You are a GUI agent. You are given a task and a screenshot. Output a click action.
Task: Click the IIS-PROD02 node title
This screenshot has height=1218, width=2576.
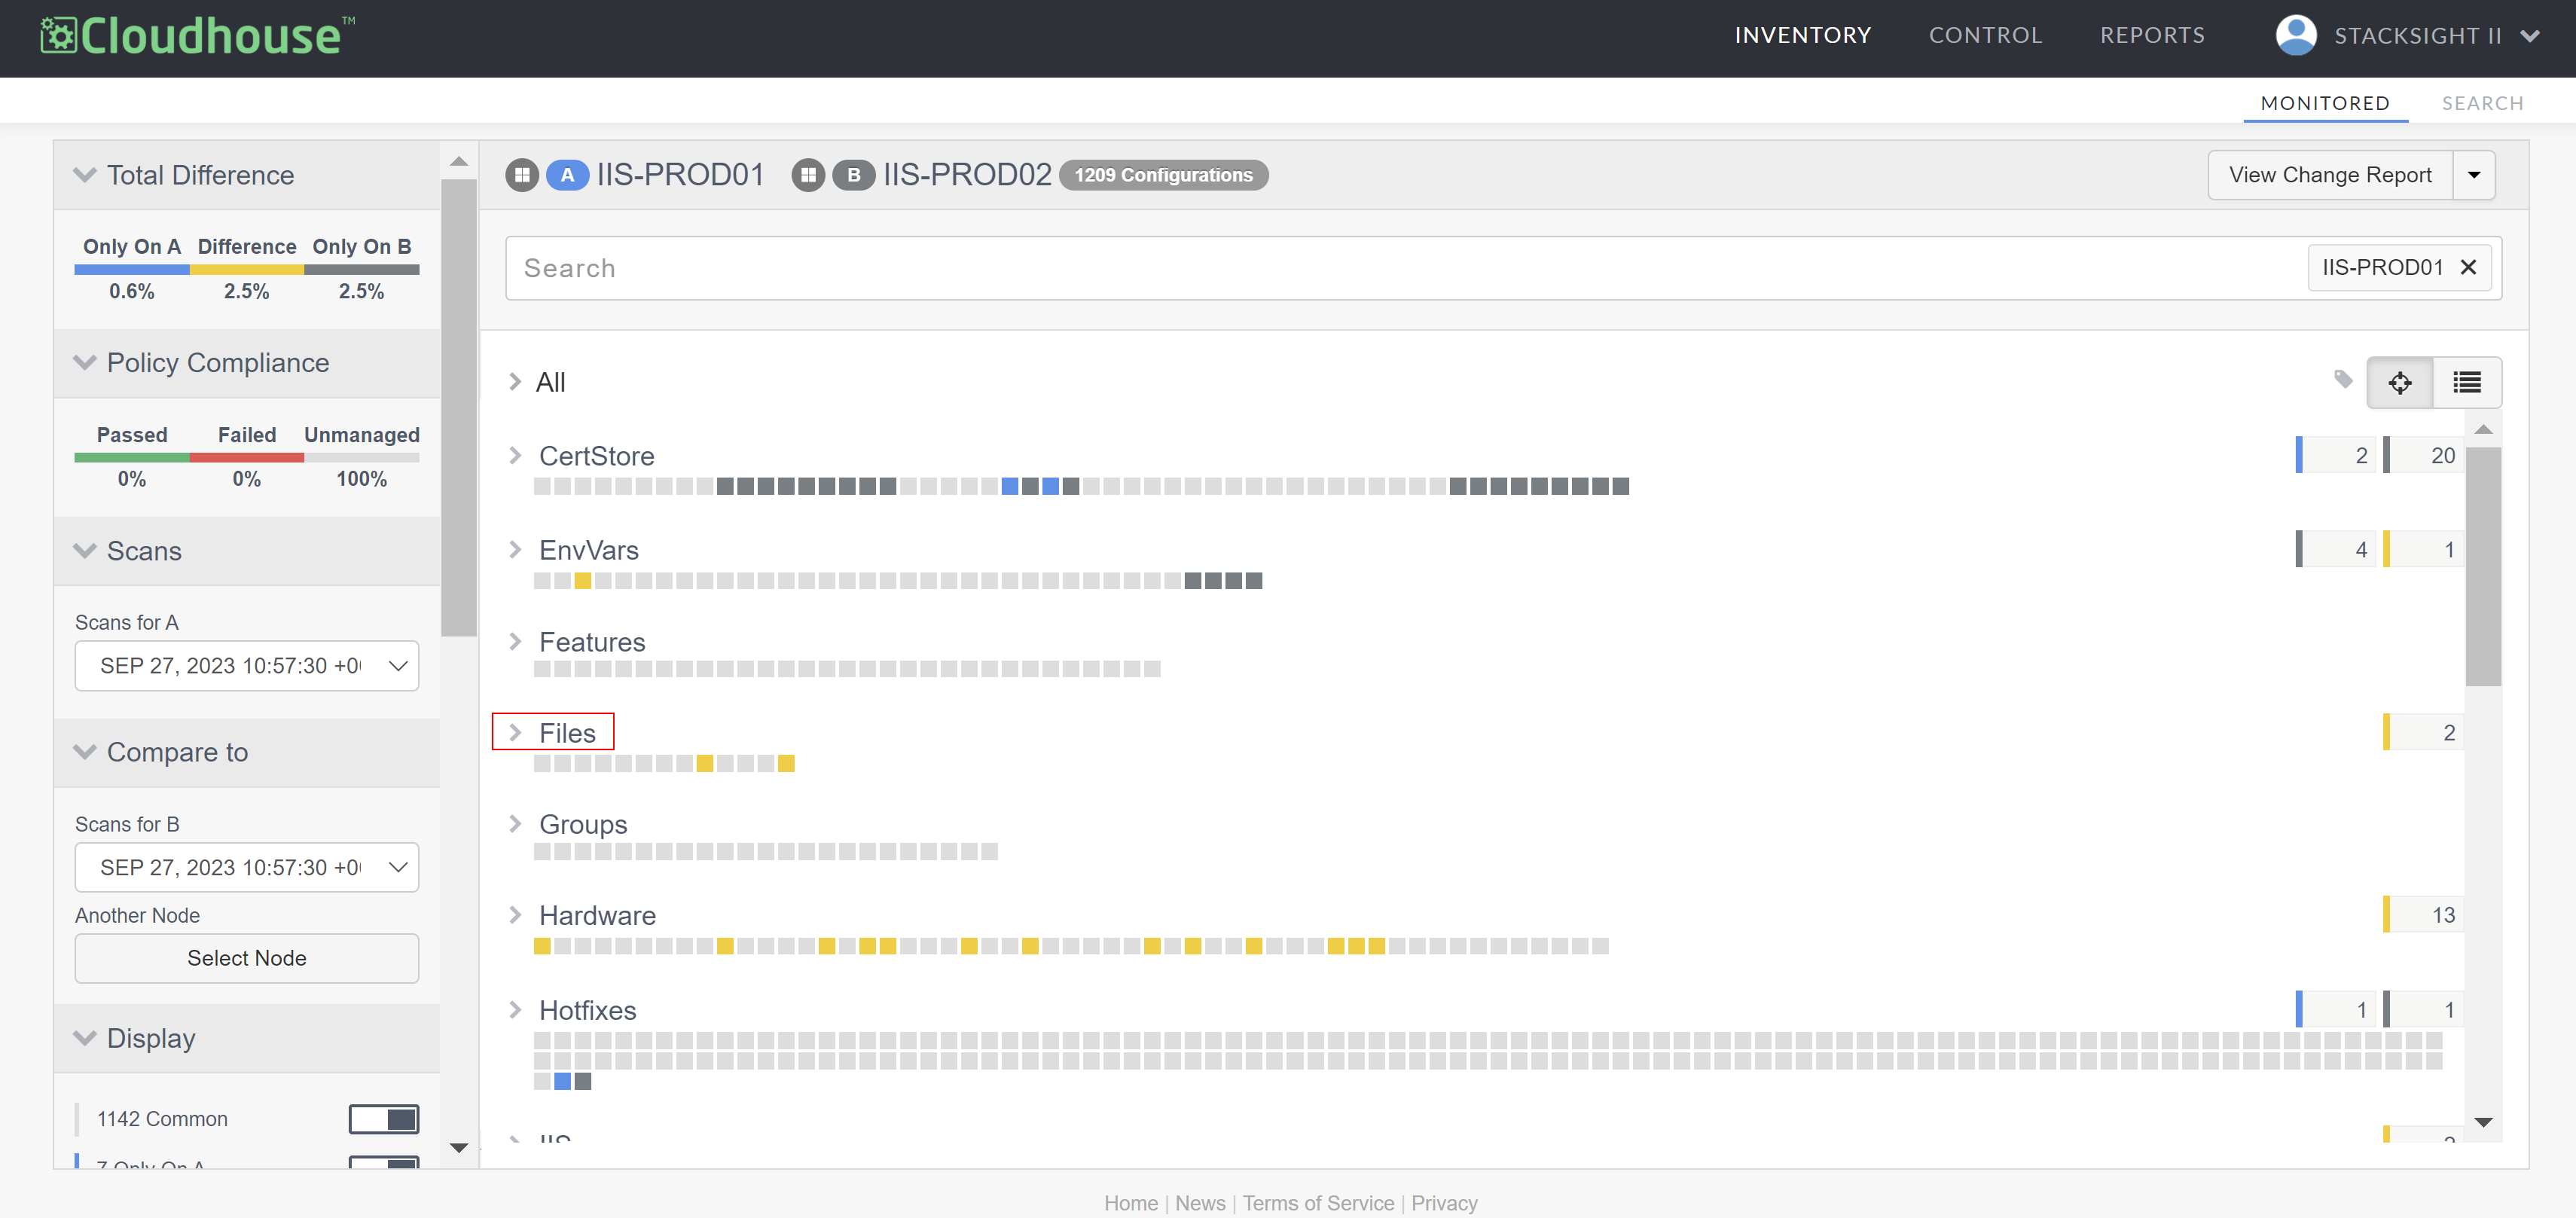point(967,175)
